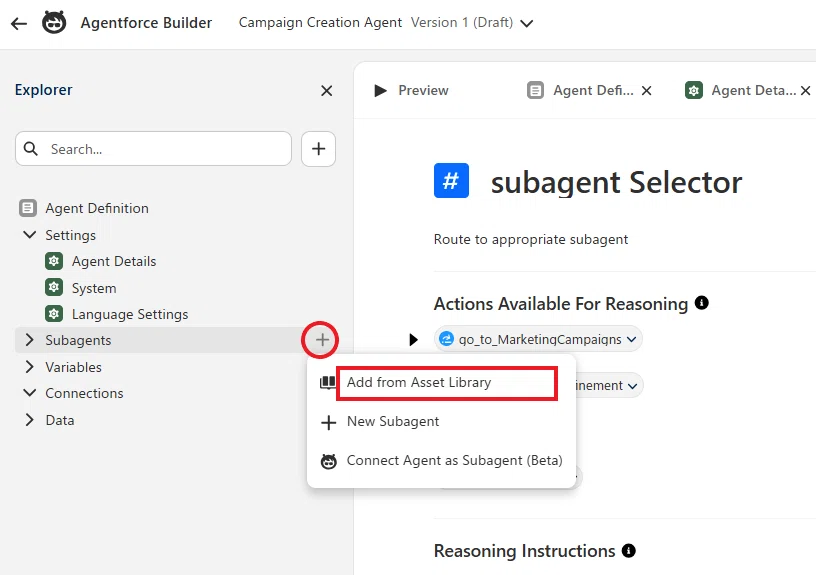Close the Agent Deta... tab

point(806,91)
